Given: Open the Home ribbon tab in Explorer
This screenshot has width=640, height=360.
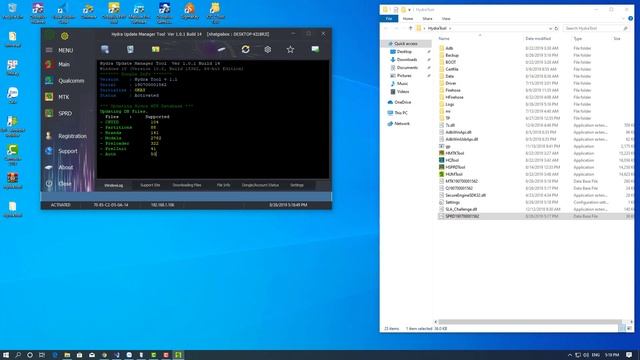Looking at the screenshot, I should (408, 19).
